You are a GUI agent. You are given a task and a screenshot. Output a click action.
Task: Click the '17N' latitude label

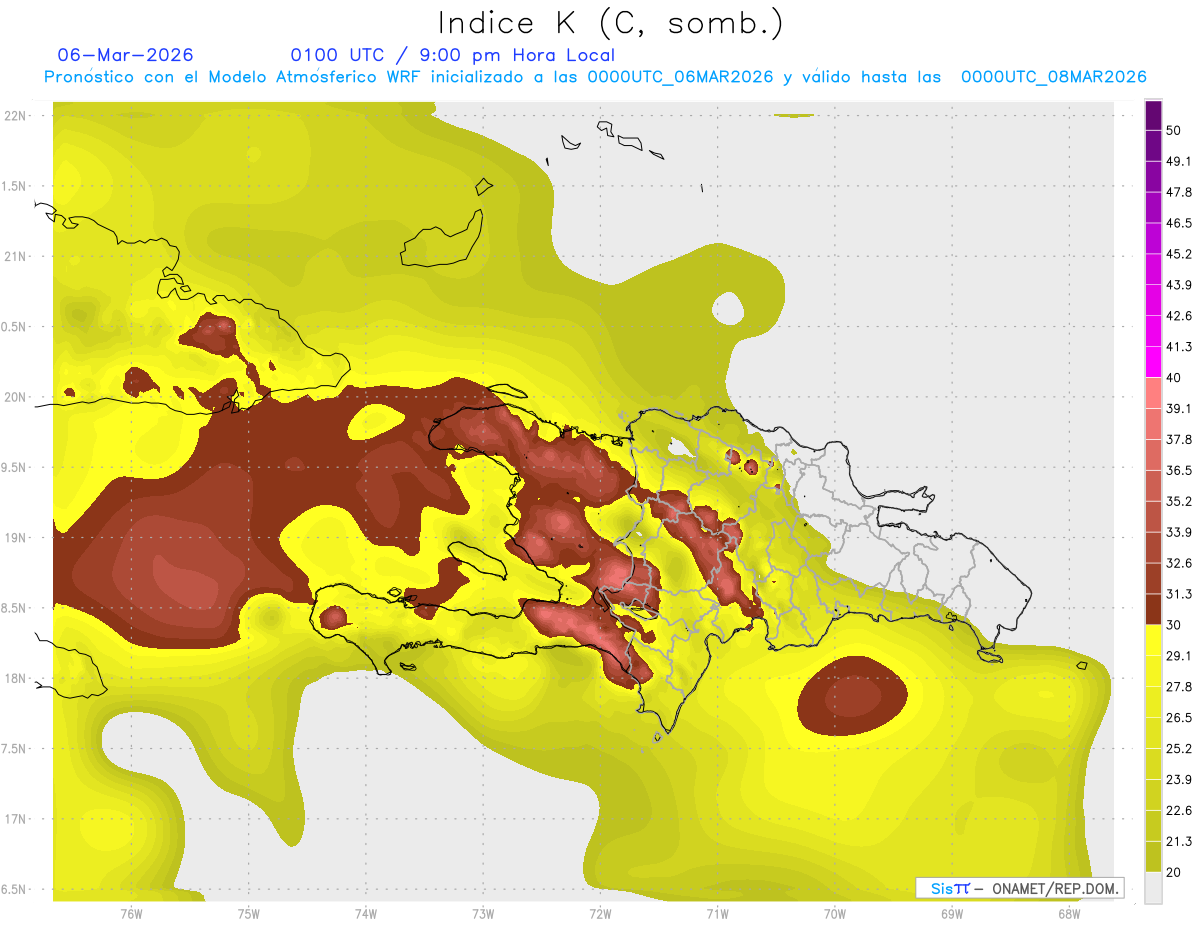tap(16, 819)
